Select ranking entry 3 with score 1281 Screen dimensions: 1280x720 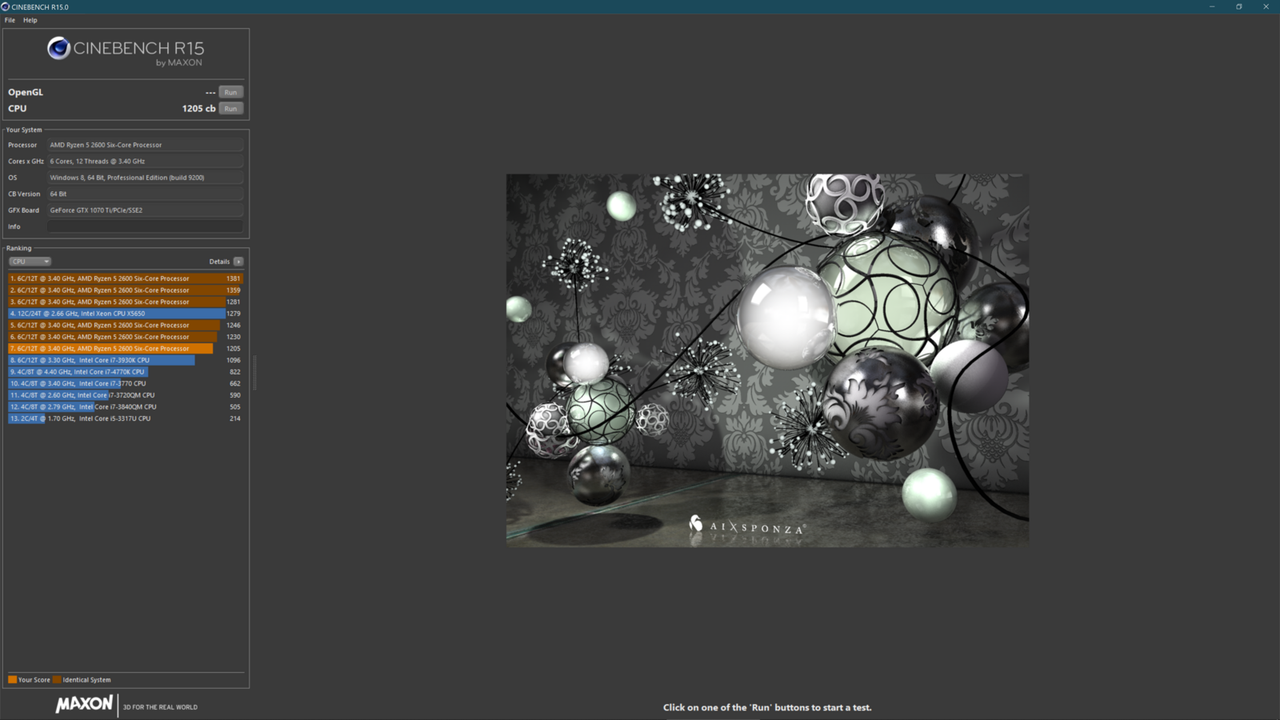click(126, 302)
